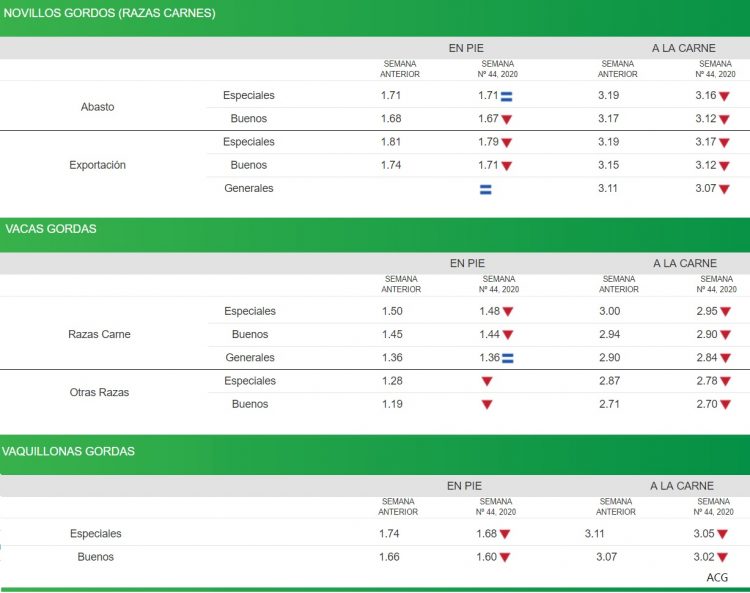The height and width of the screenshot is (593, 750).
Task: Click the red down arrow beside 3.16 in Abasto Especiales
Action: pyautogui.click(x=725, y=96)
